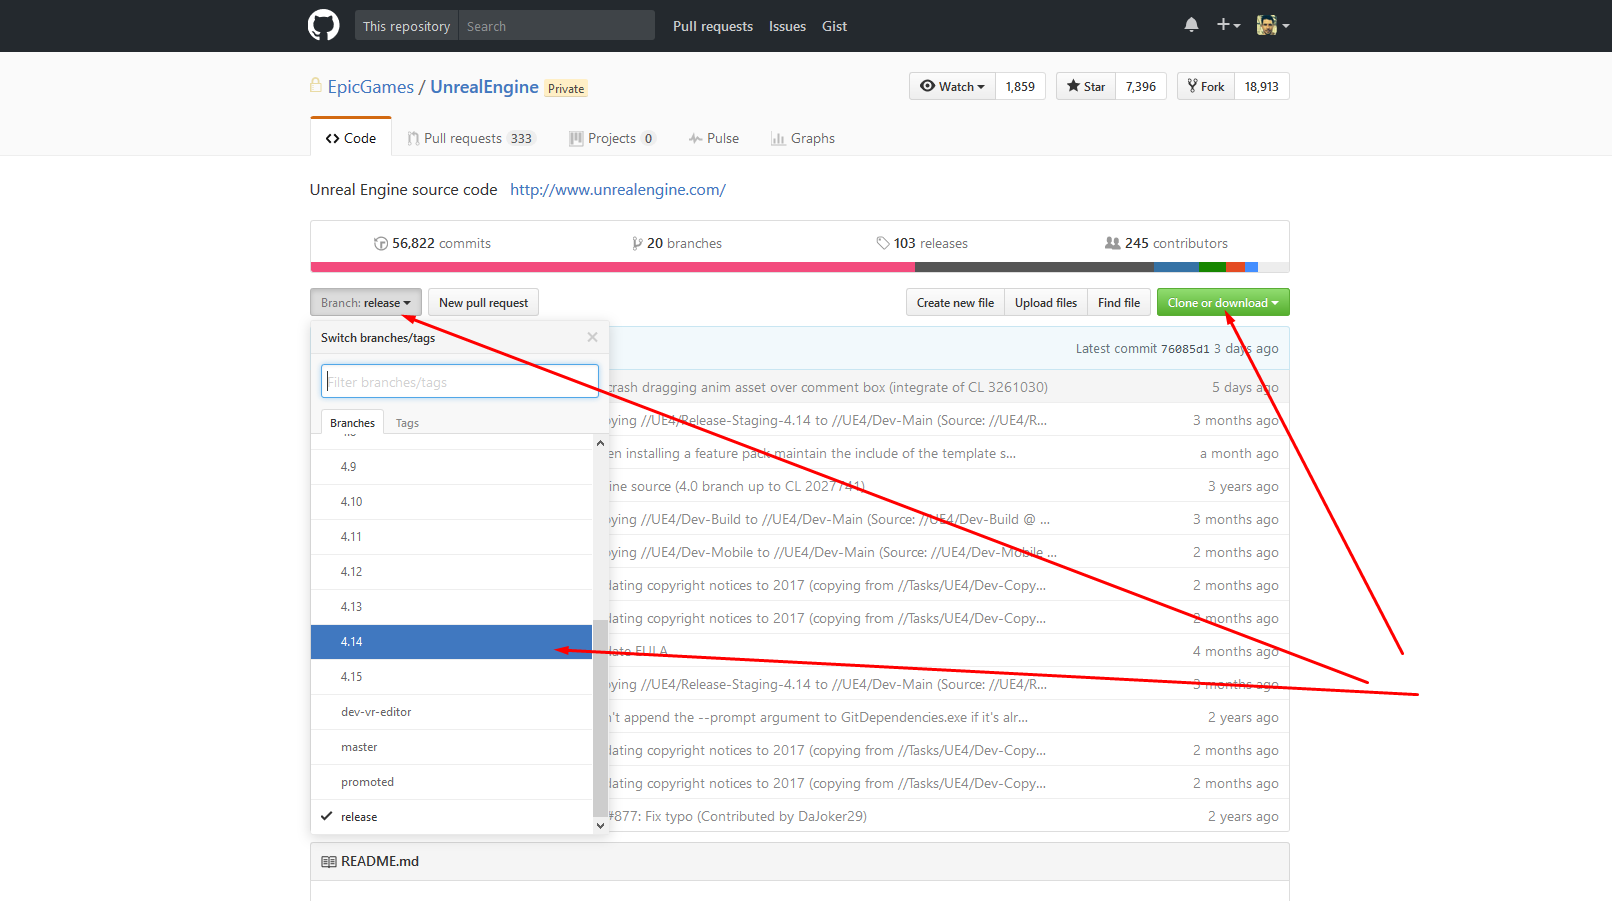
Task: Open commit message about GitDependencies.exe prompt argument
Action: click(x=818, y=717)
